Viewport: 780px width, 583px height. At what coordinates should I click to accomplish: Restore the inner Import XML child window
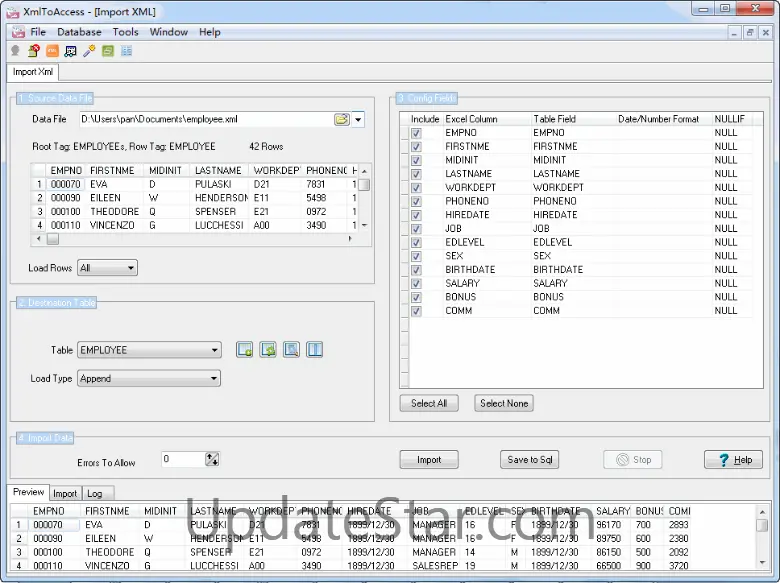pos(750,33)
